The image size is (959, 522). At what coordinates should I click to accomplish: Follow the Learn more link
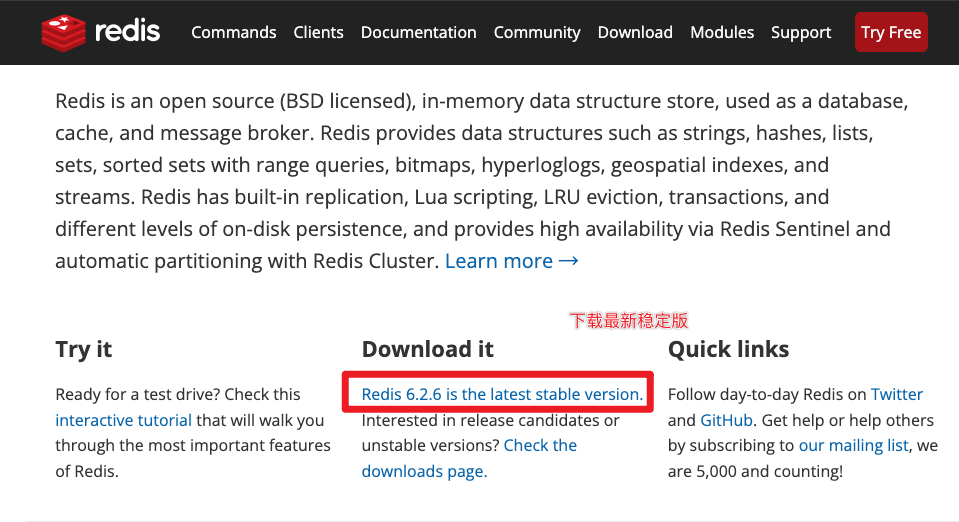click(x=498, y=261)
